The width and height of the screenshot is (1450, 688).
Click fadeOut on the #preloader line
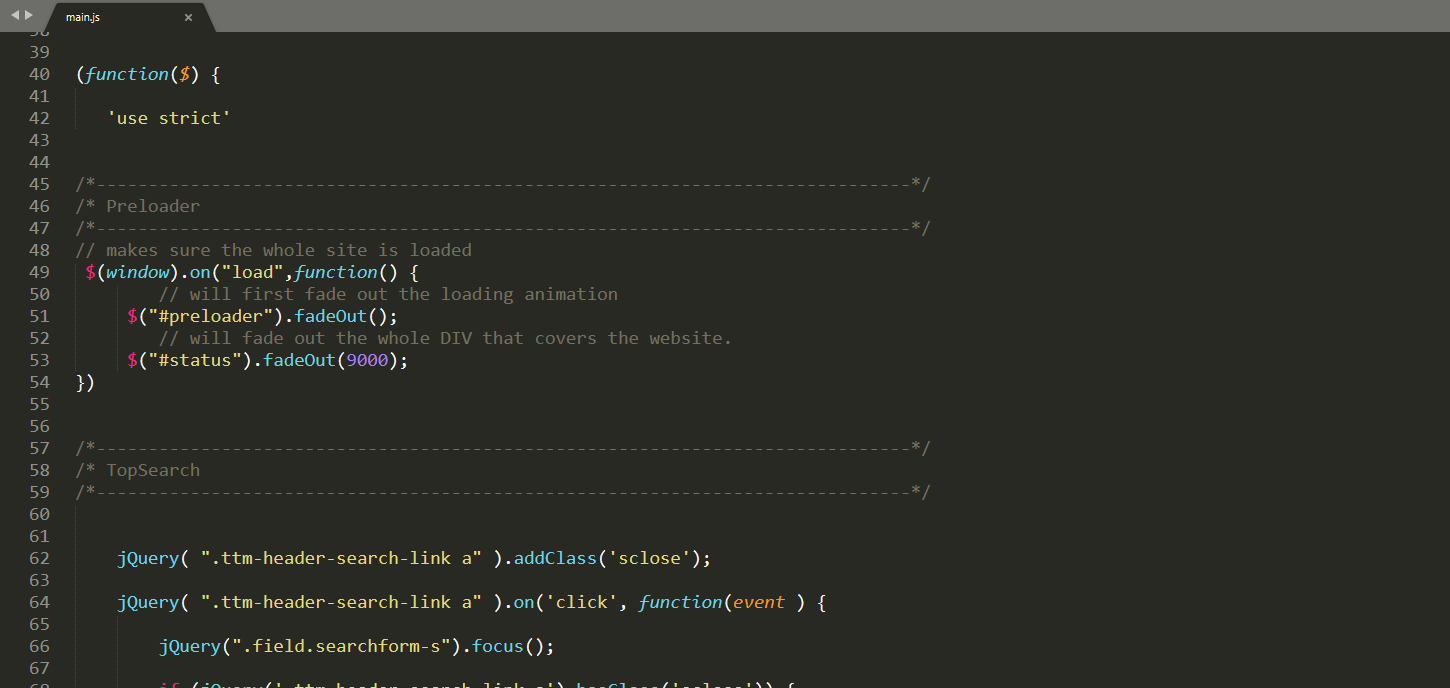click(331, 316)
